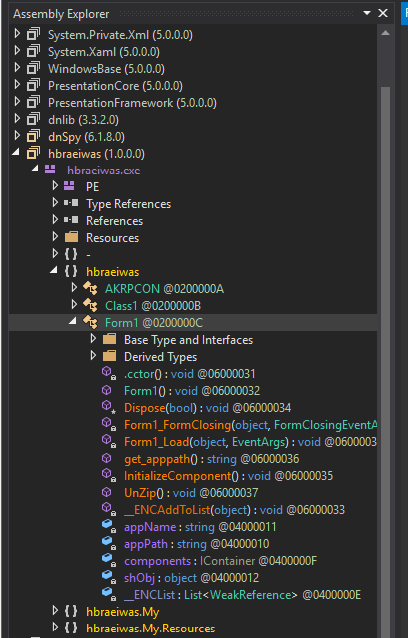Click the Base Type and Interfaces folder icon

[x=109, y=339]
